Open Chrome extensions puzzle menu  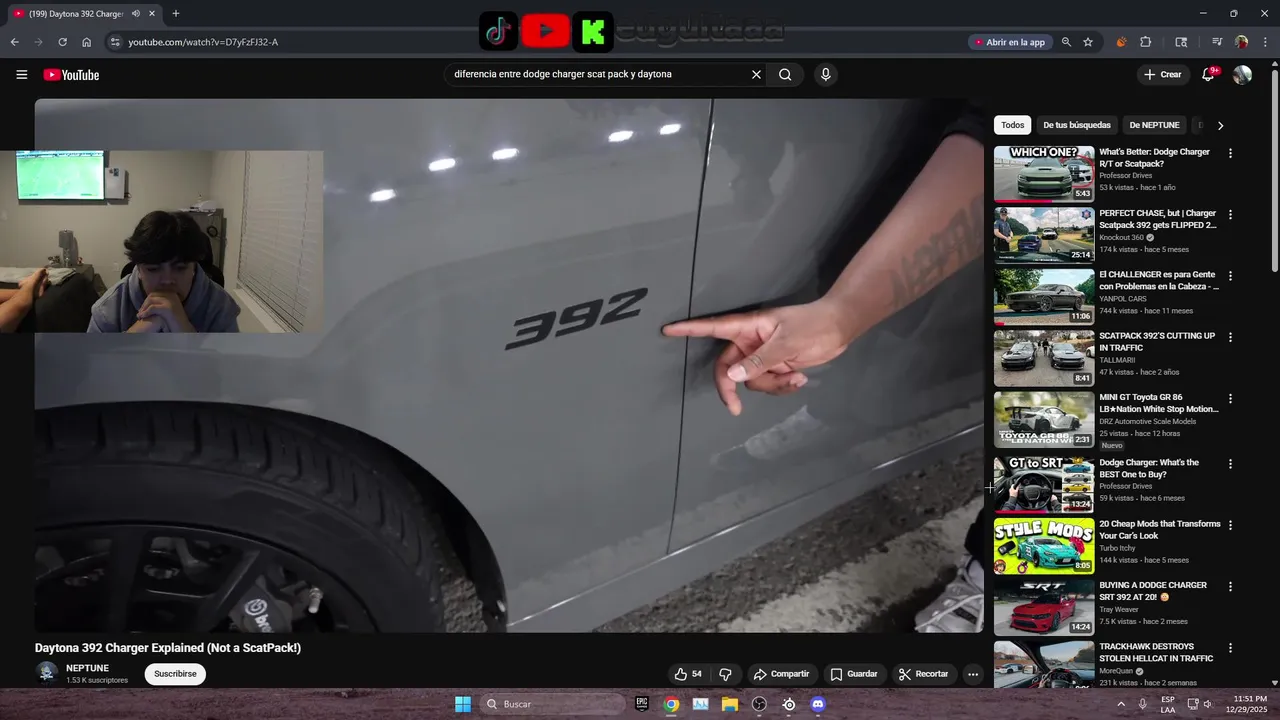pyautogui.click(x=1146, y=42)
